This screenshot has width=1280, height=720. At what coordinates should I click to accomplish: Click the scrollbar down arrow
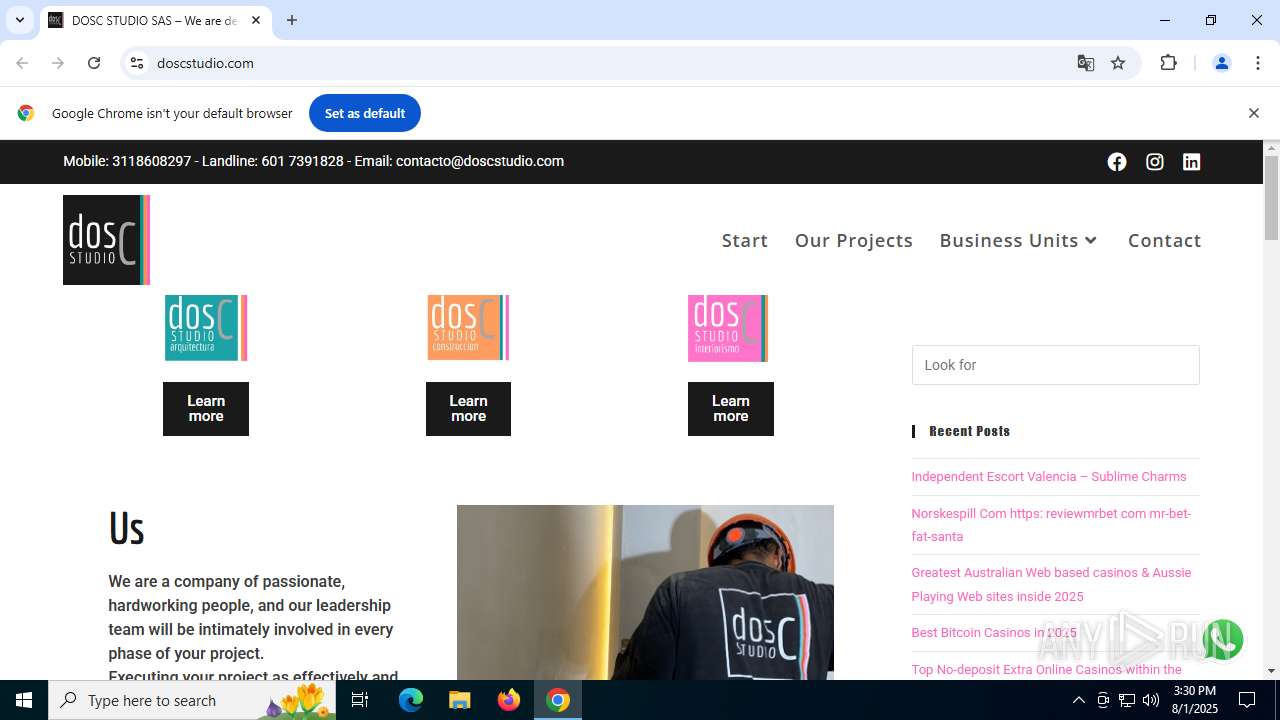coord(1271,671)
